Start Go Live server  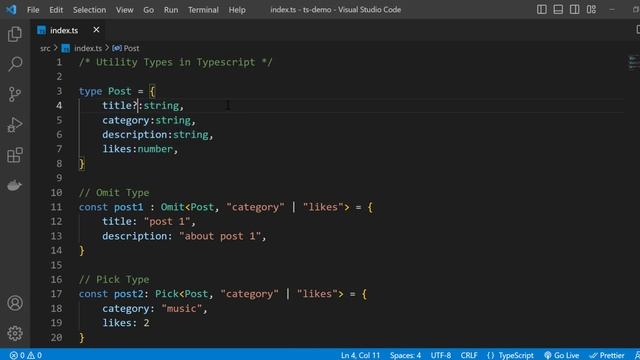pyautogui.click(x=562, y=355)
